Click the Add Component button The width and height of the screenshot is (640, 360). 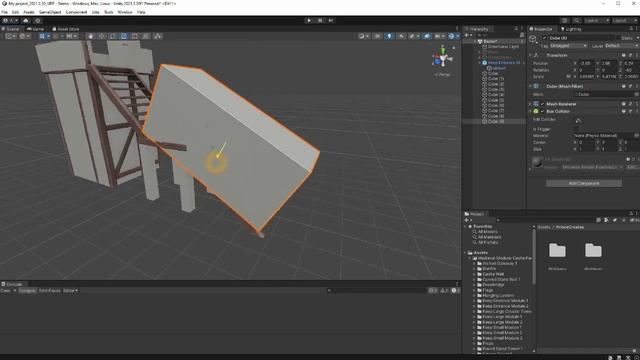pyautogui.click(x=584, y=184)
